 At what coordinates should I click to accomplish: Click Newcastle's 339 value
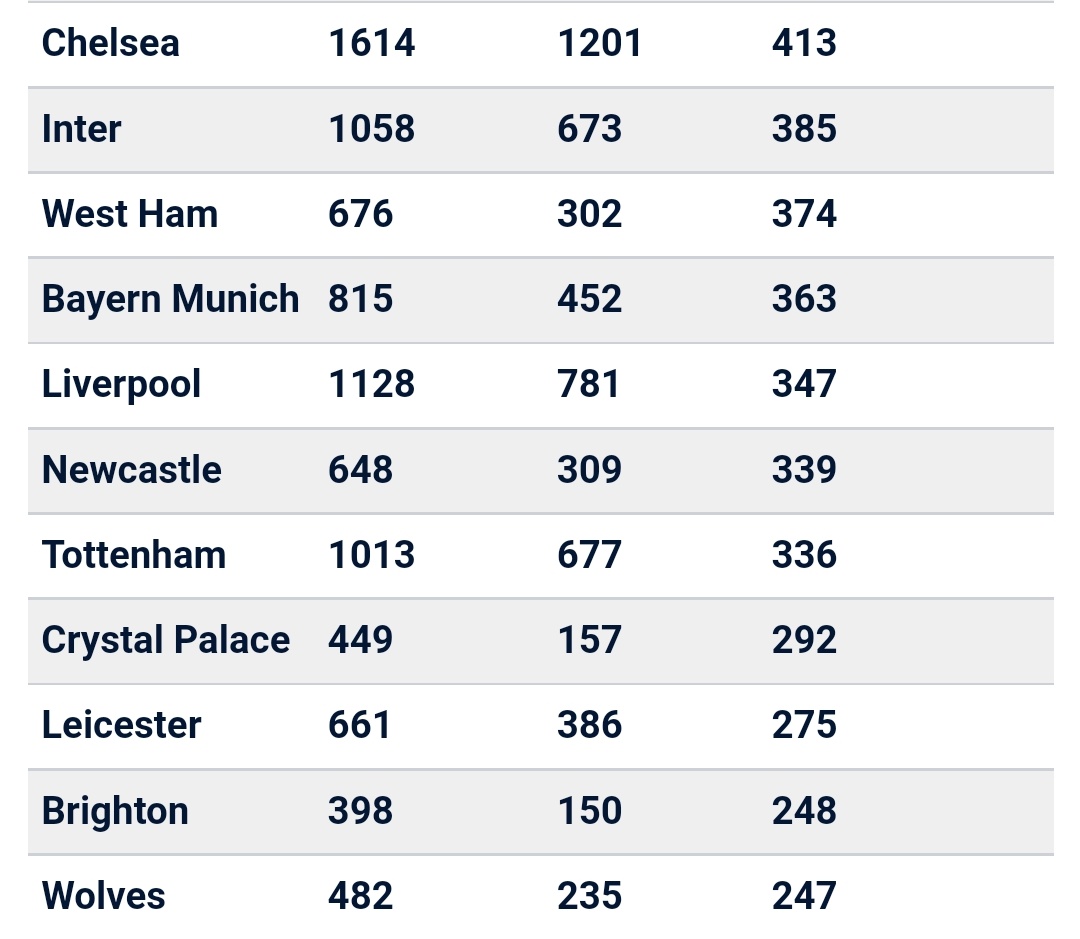click(804, 469)
